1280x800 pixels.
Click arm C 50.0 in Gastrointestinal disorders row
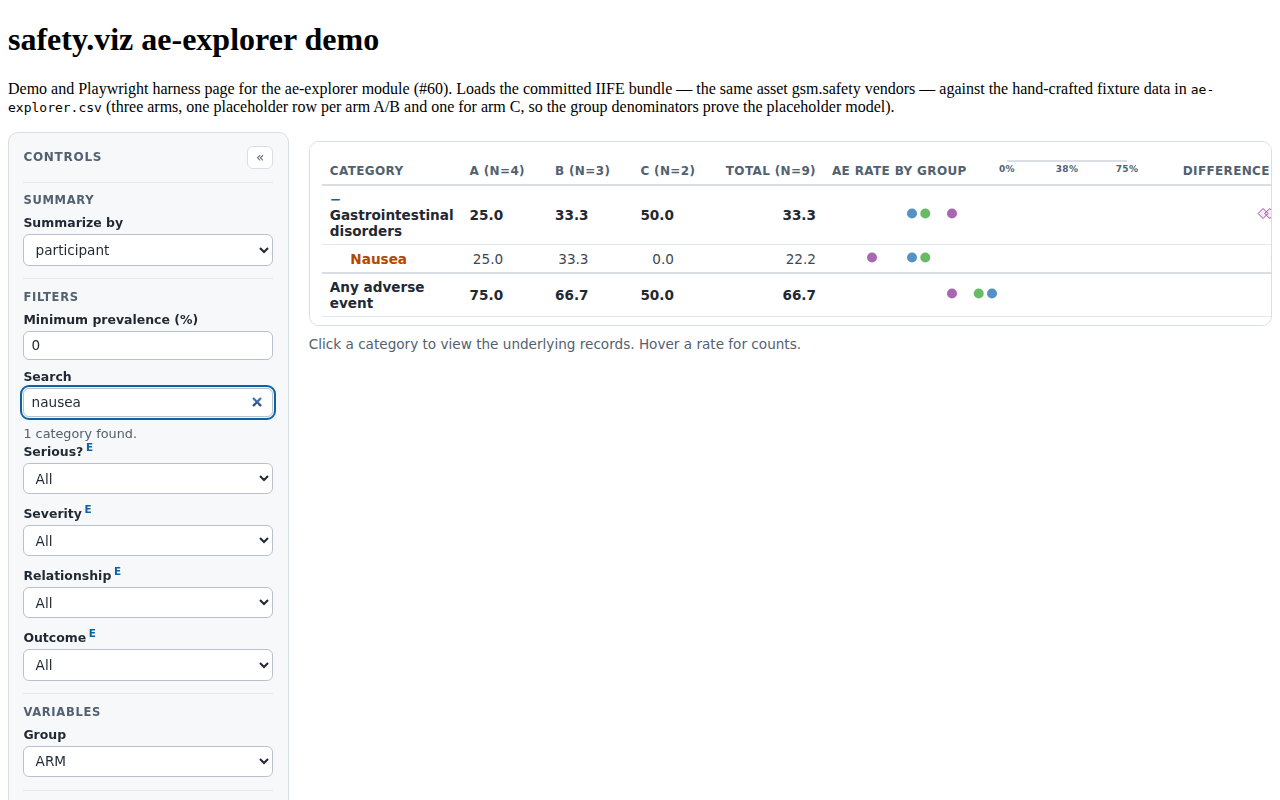657,215
